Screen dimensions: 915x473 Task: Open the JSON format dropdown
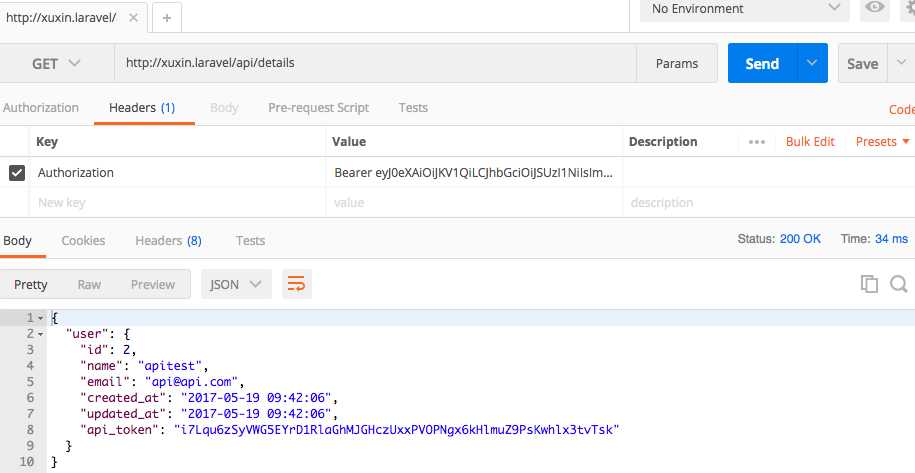236,284
